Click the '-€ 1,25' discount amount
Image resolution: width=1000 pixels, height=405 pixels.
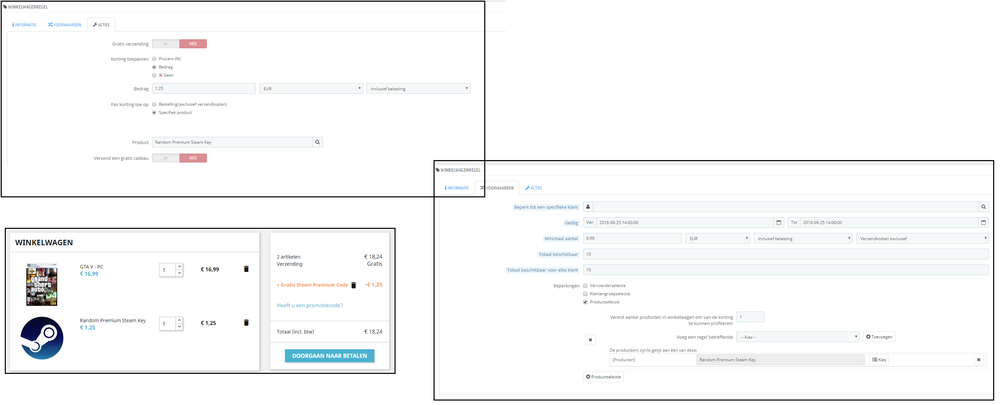[x=373, y=285]
